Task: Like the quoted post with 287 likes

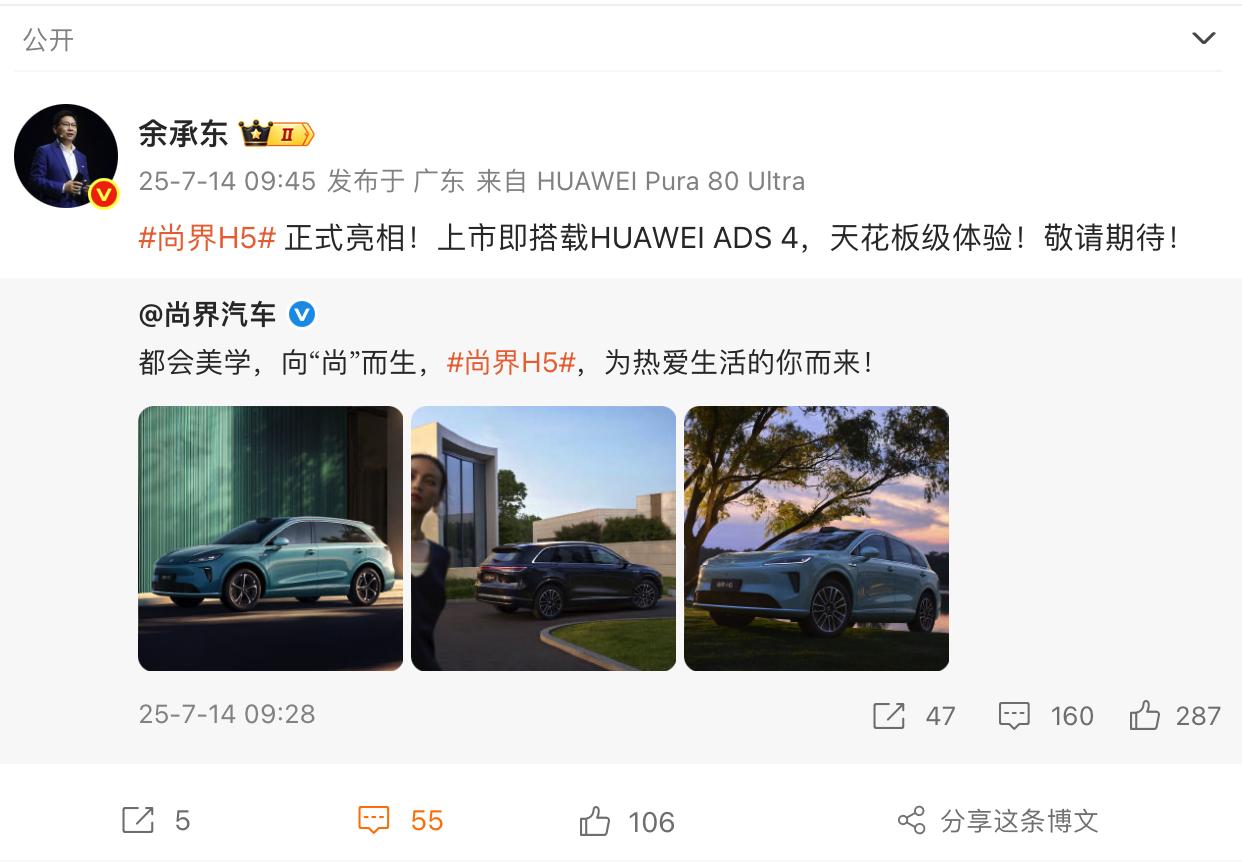Action: coord(1175,716)
